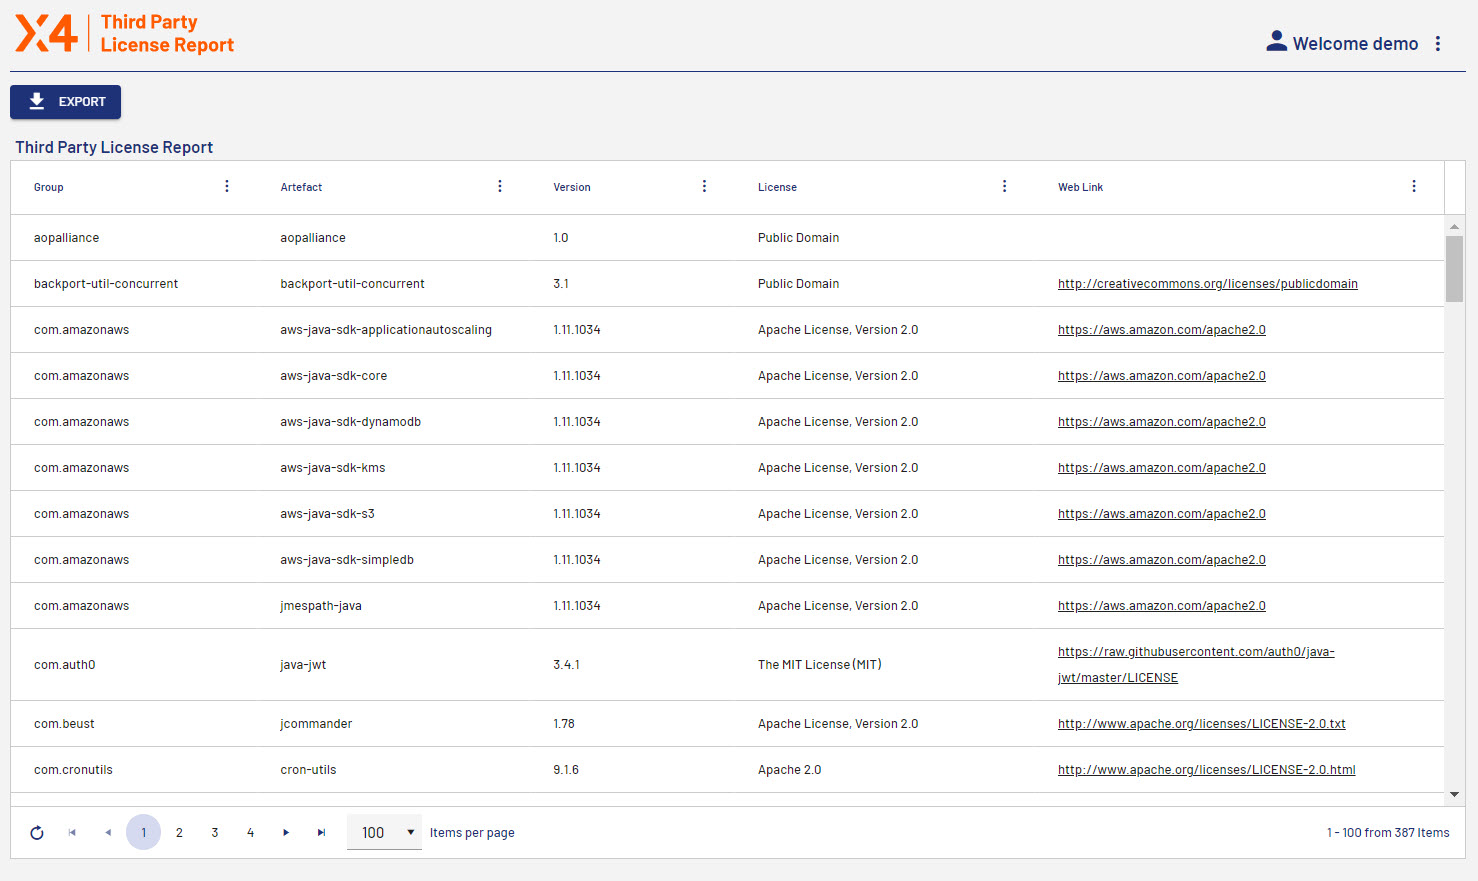Expand the items per page dropdown
This screenshot has width=1478, height=881.
[385, 833]
